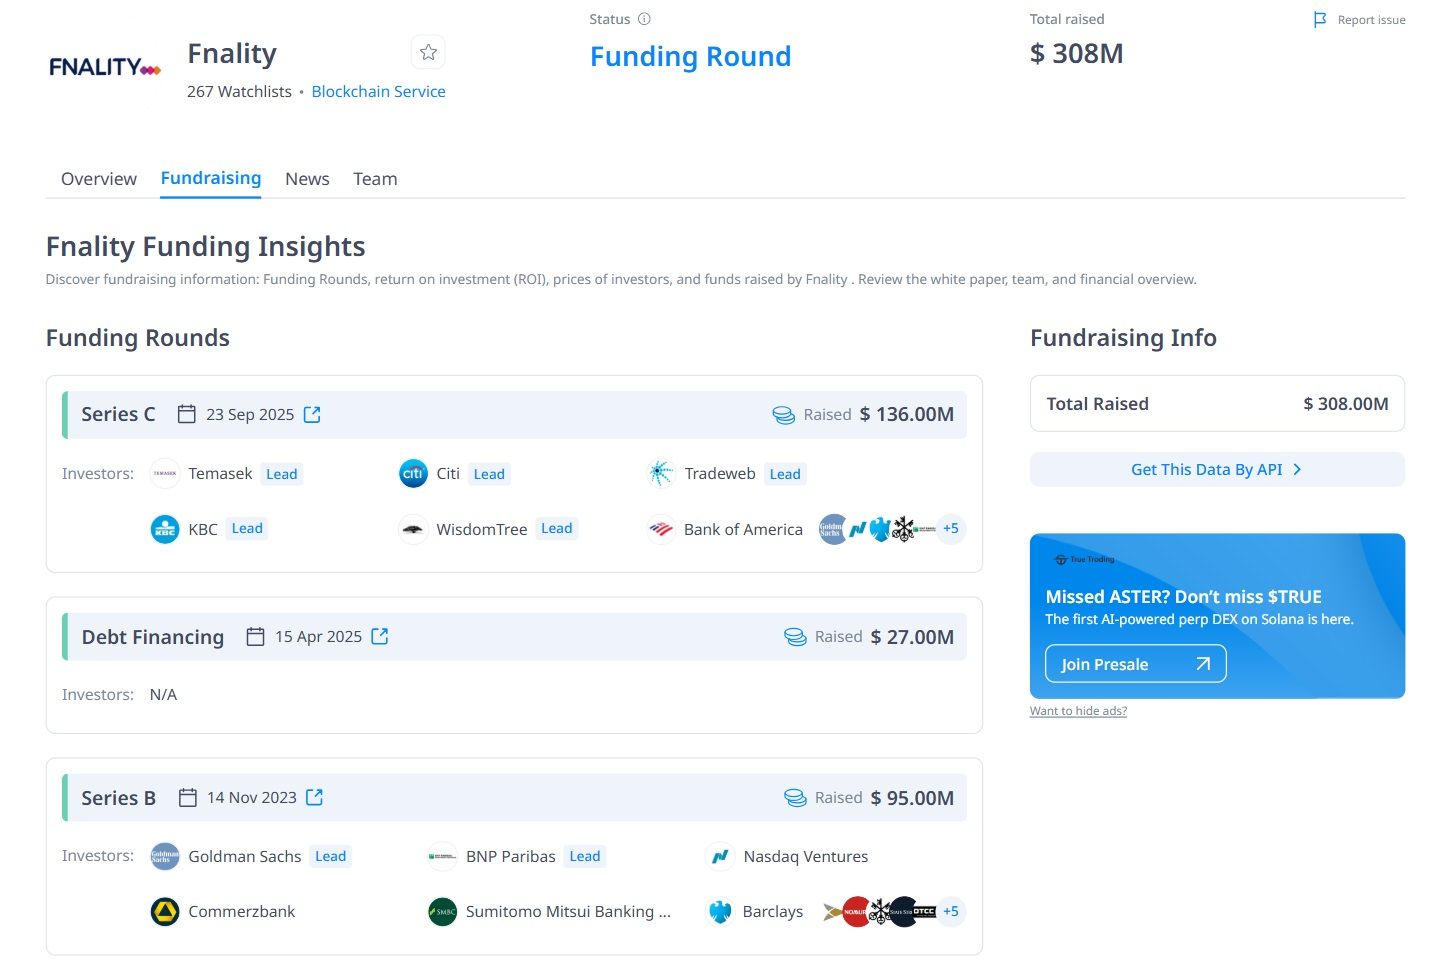Viewport: 1435px width, 961px height.
Task: Switch to the Team tab
Action: click(x=375, y=179)
